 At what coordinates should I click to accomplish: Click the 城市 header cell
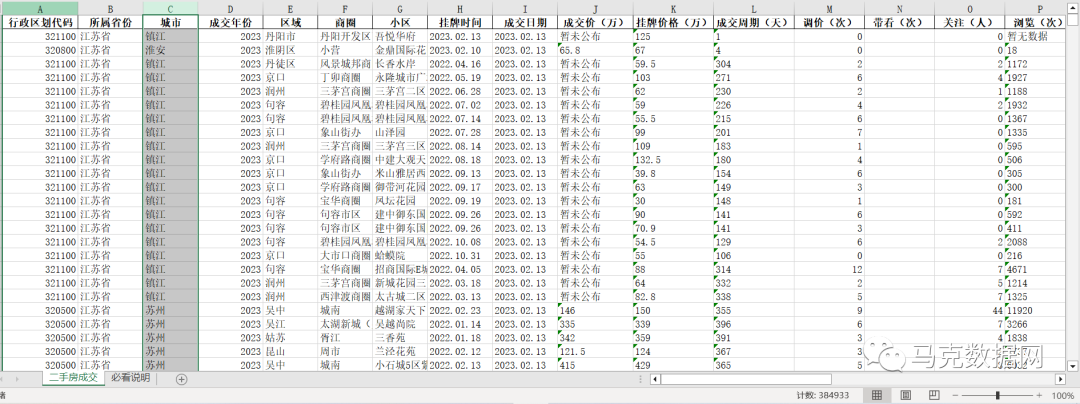[x=170, y=22]
